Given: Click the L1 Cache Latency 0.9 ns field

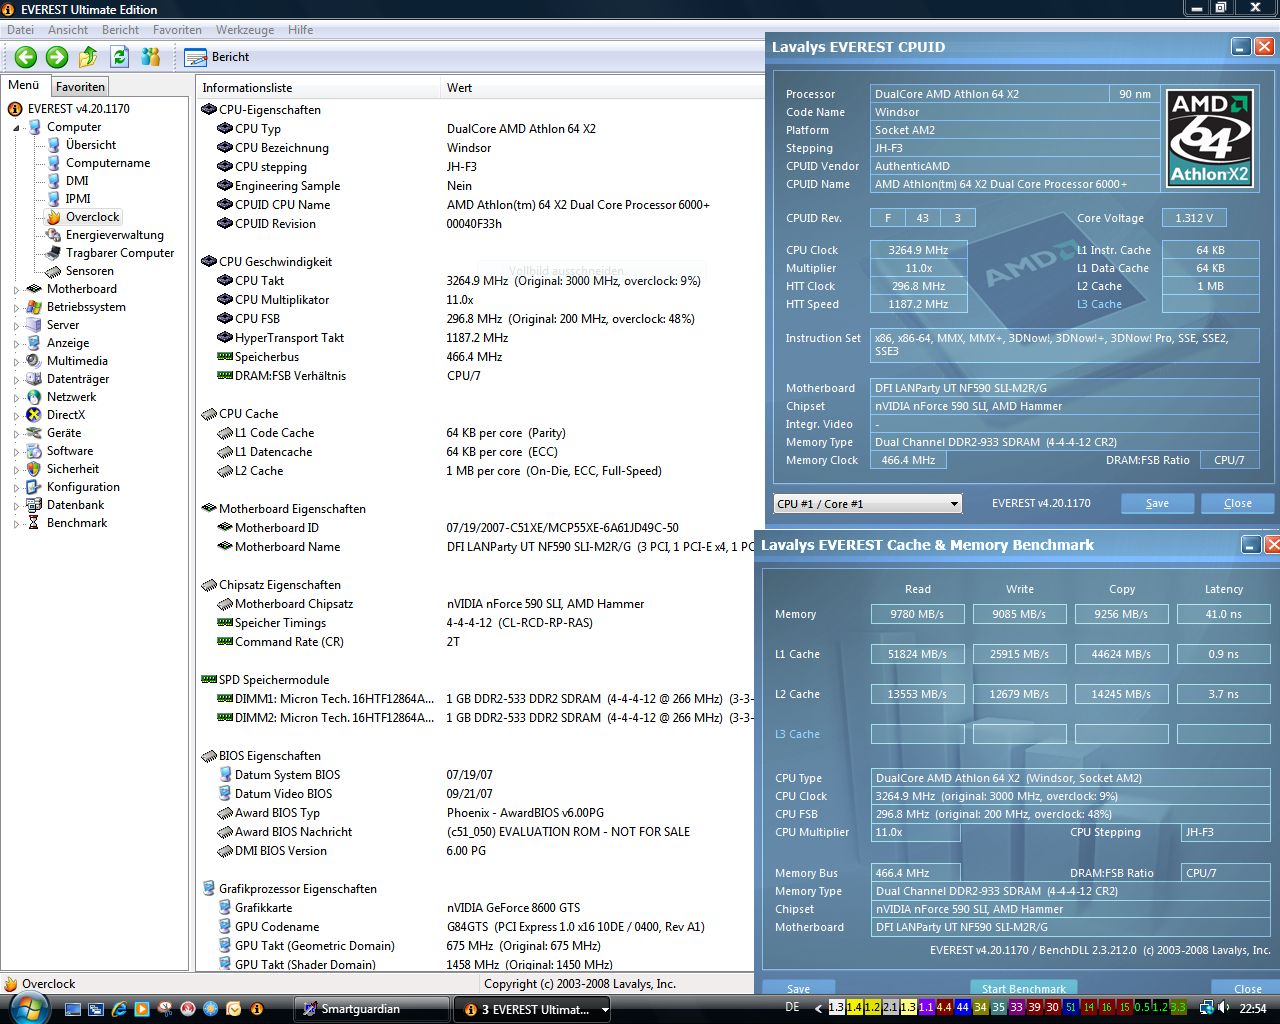Looking at the screenshot, I should (1223, 654).
